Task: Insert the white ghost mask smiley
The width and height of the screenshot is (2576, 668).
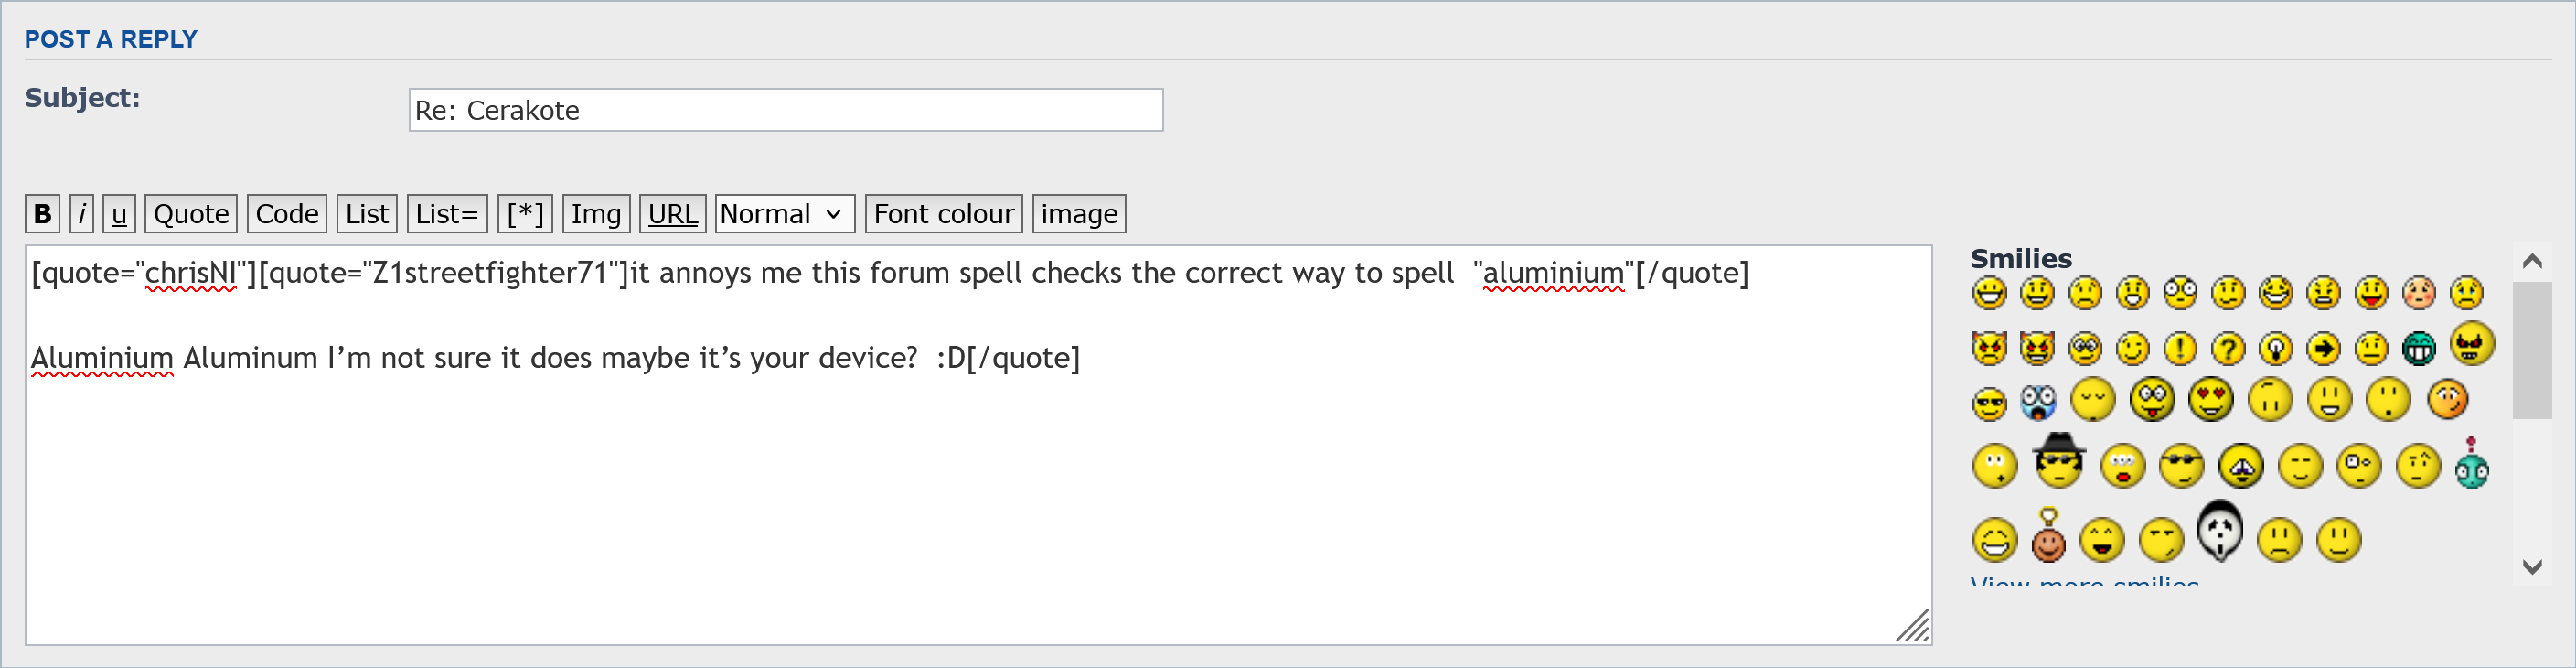Action: [x=2220, y=531]
